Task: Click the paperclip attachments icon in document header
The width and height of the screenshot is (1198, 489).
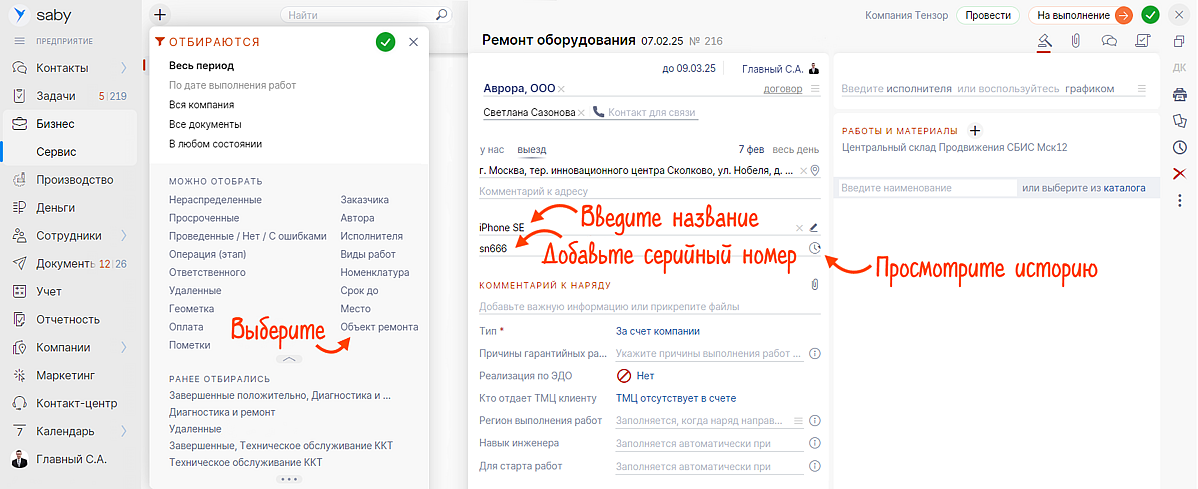Action: pos(1076,41)
